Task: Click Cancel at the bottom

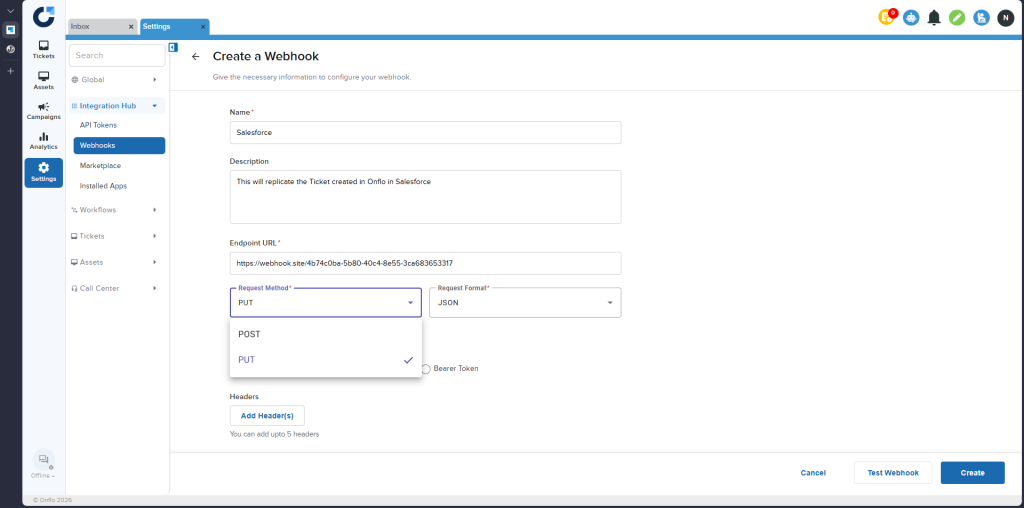Action: [x=813, y=473]
